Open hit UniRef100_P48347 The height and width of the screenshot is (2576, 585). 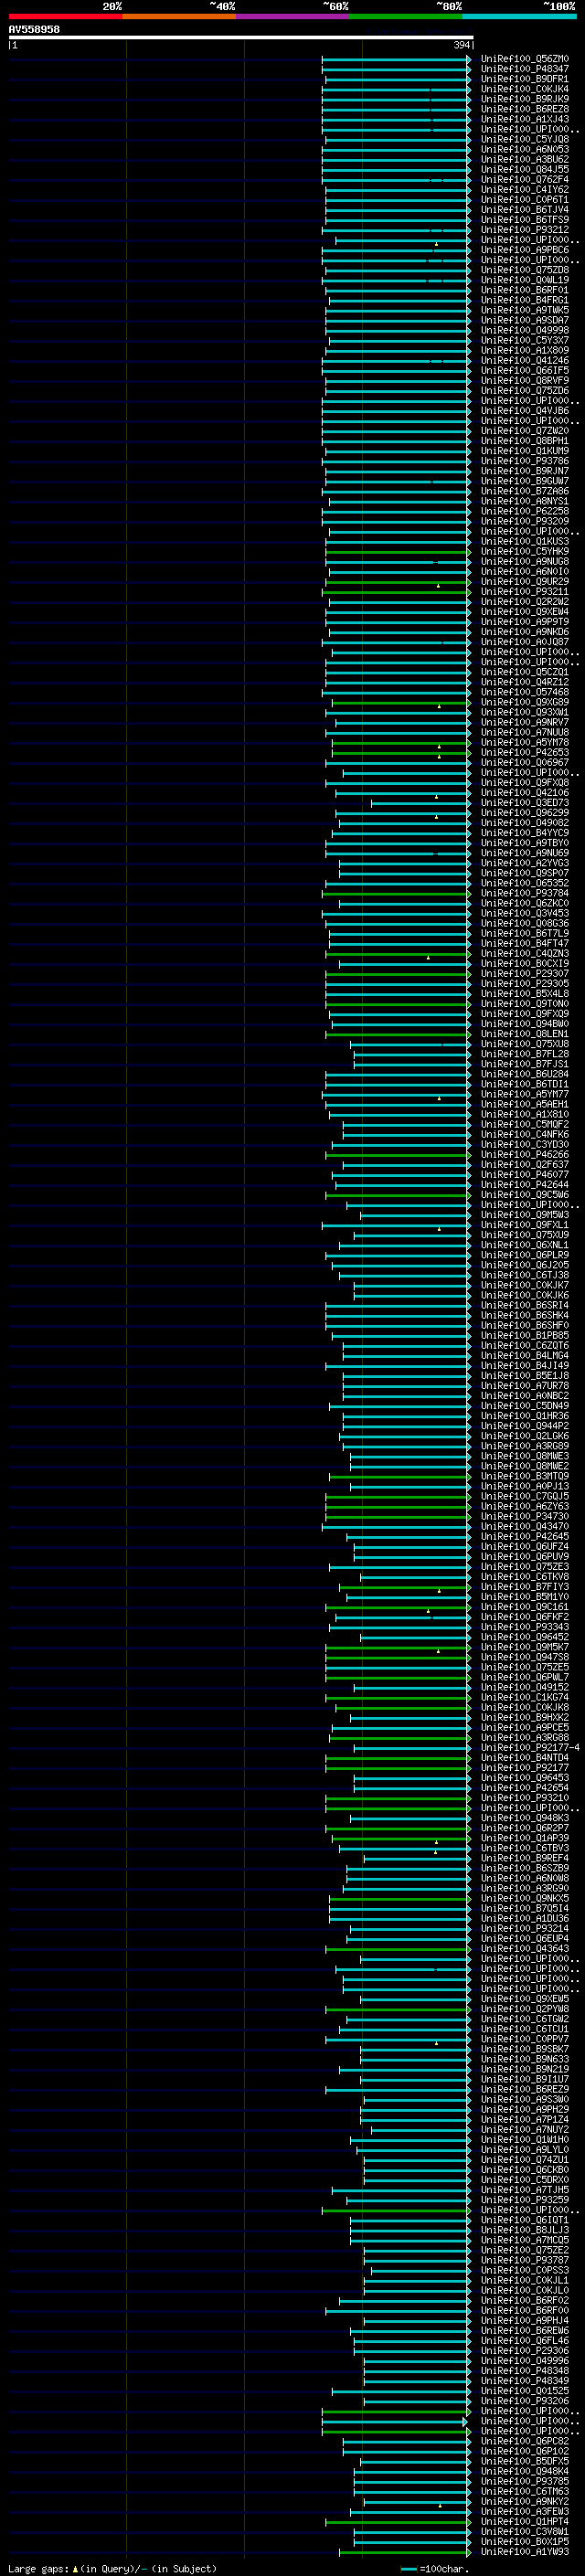[525, 69]
